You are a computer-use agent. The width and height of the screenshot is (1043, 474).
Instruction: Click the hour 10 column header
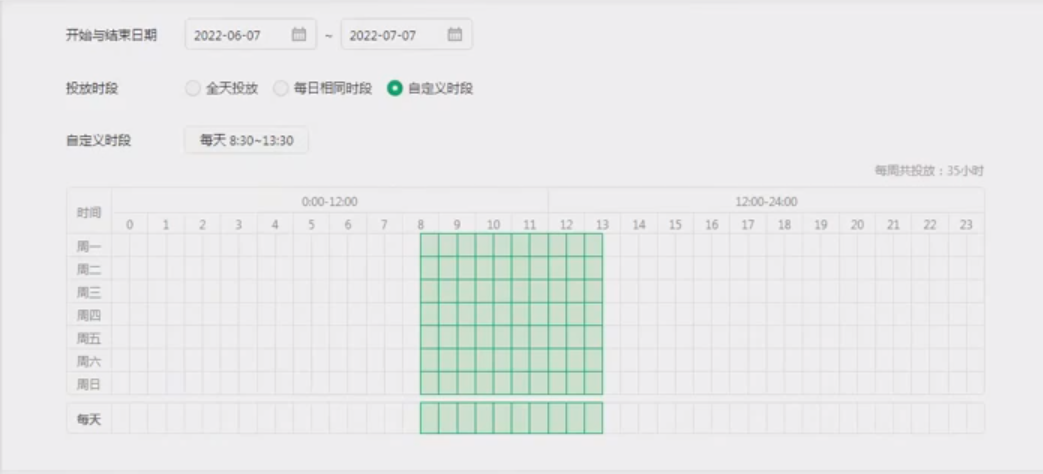494,225
